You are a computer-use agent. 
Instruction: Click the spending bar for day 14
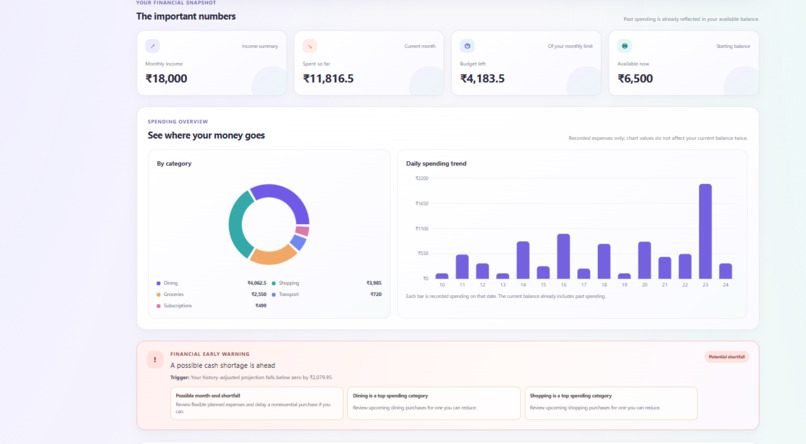[x=523, y=260]
